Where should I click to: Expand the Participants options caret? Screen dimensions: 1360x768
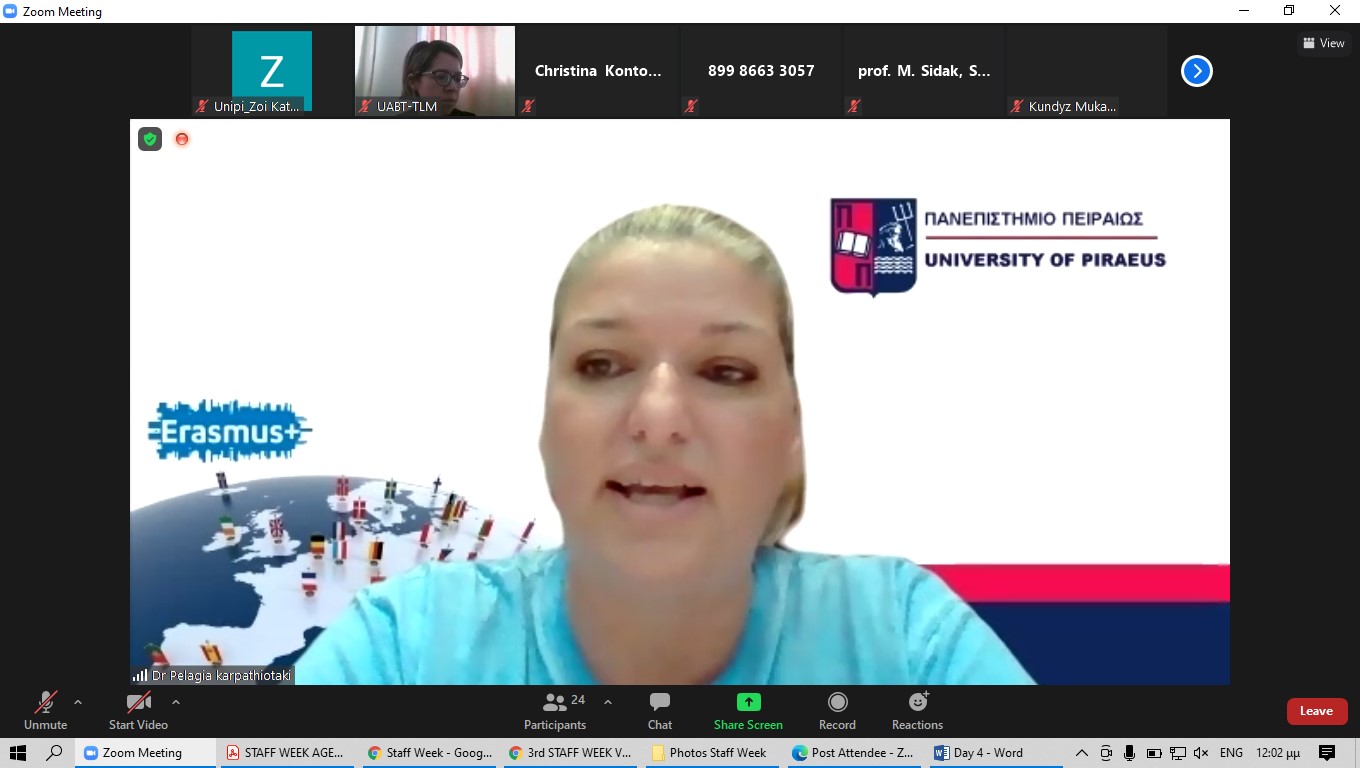point(607,702)
